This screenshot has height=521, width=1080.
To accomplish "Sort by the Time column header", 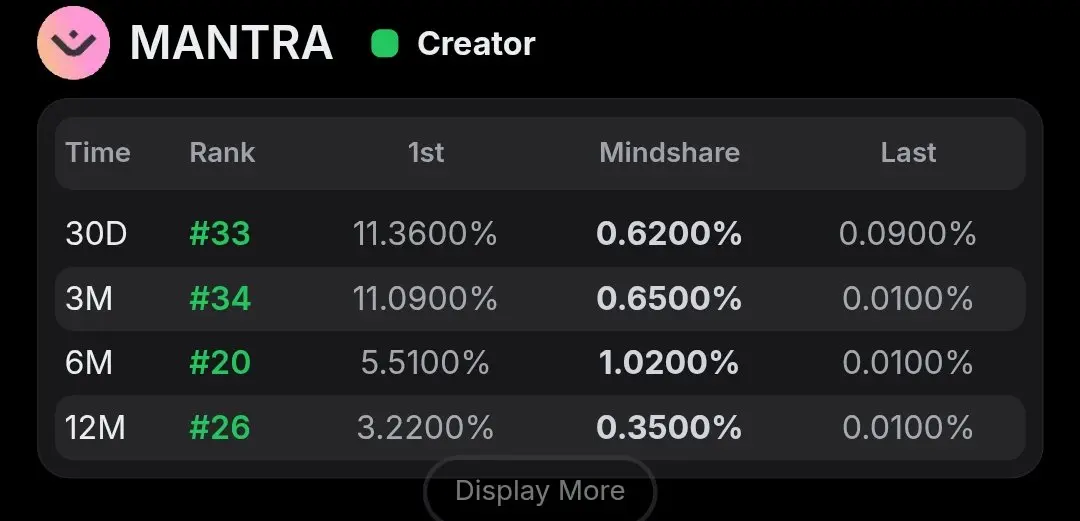I will pyautogui.click(x=98, y=153).
